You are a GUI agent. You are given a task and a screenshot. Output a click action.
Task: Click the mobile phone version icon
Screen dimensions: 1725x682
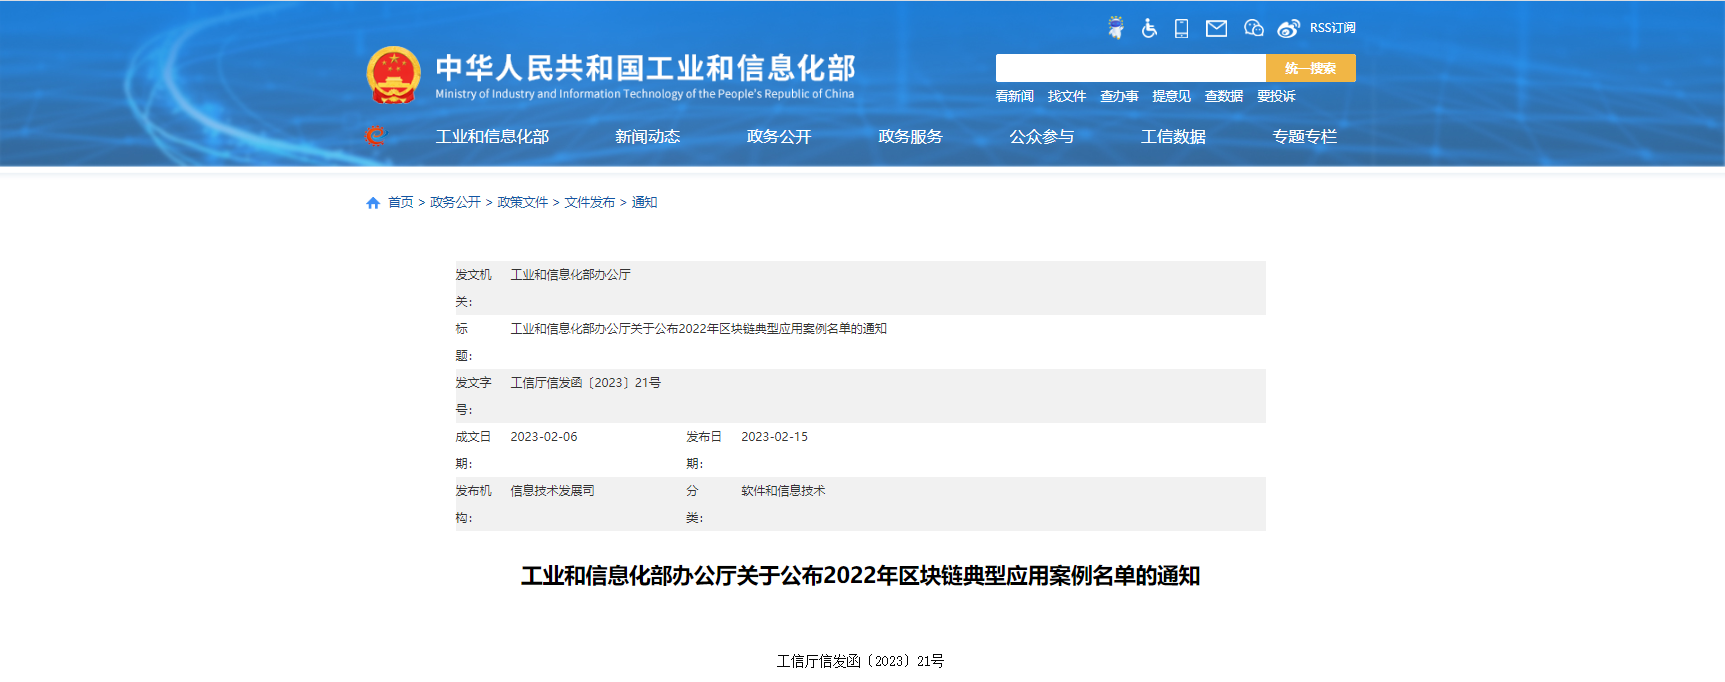1181,28
